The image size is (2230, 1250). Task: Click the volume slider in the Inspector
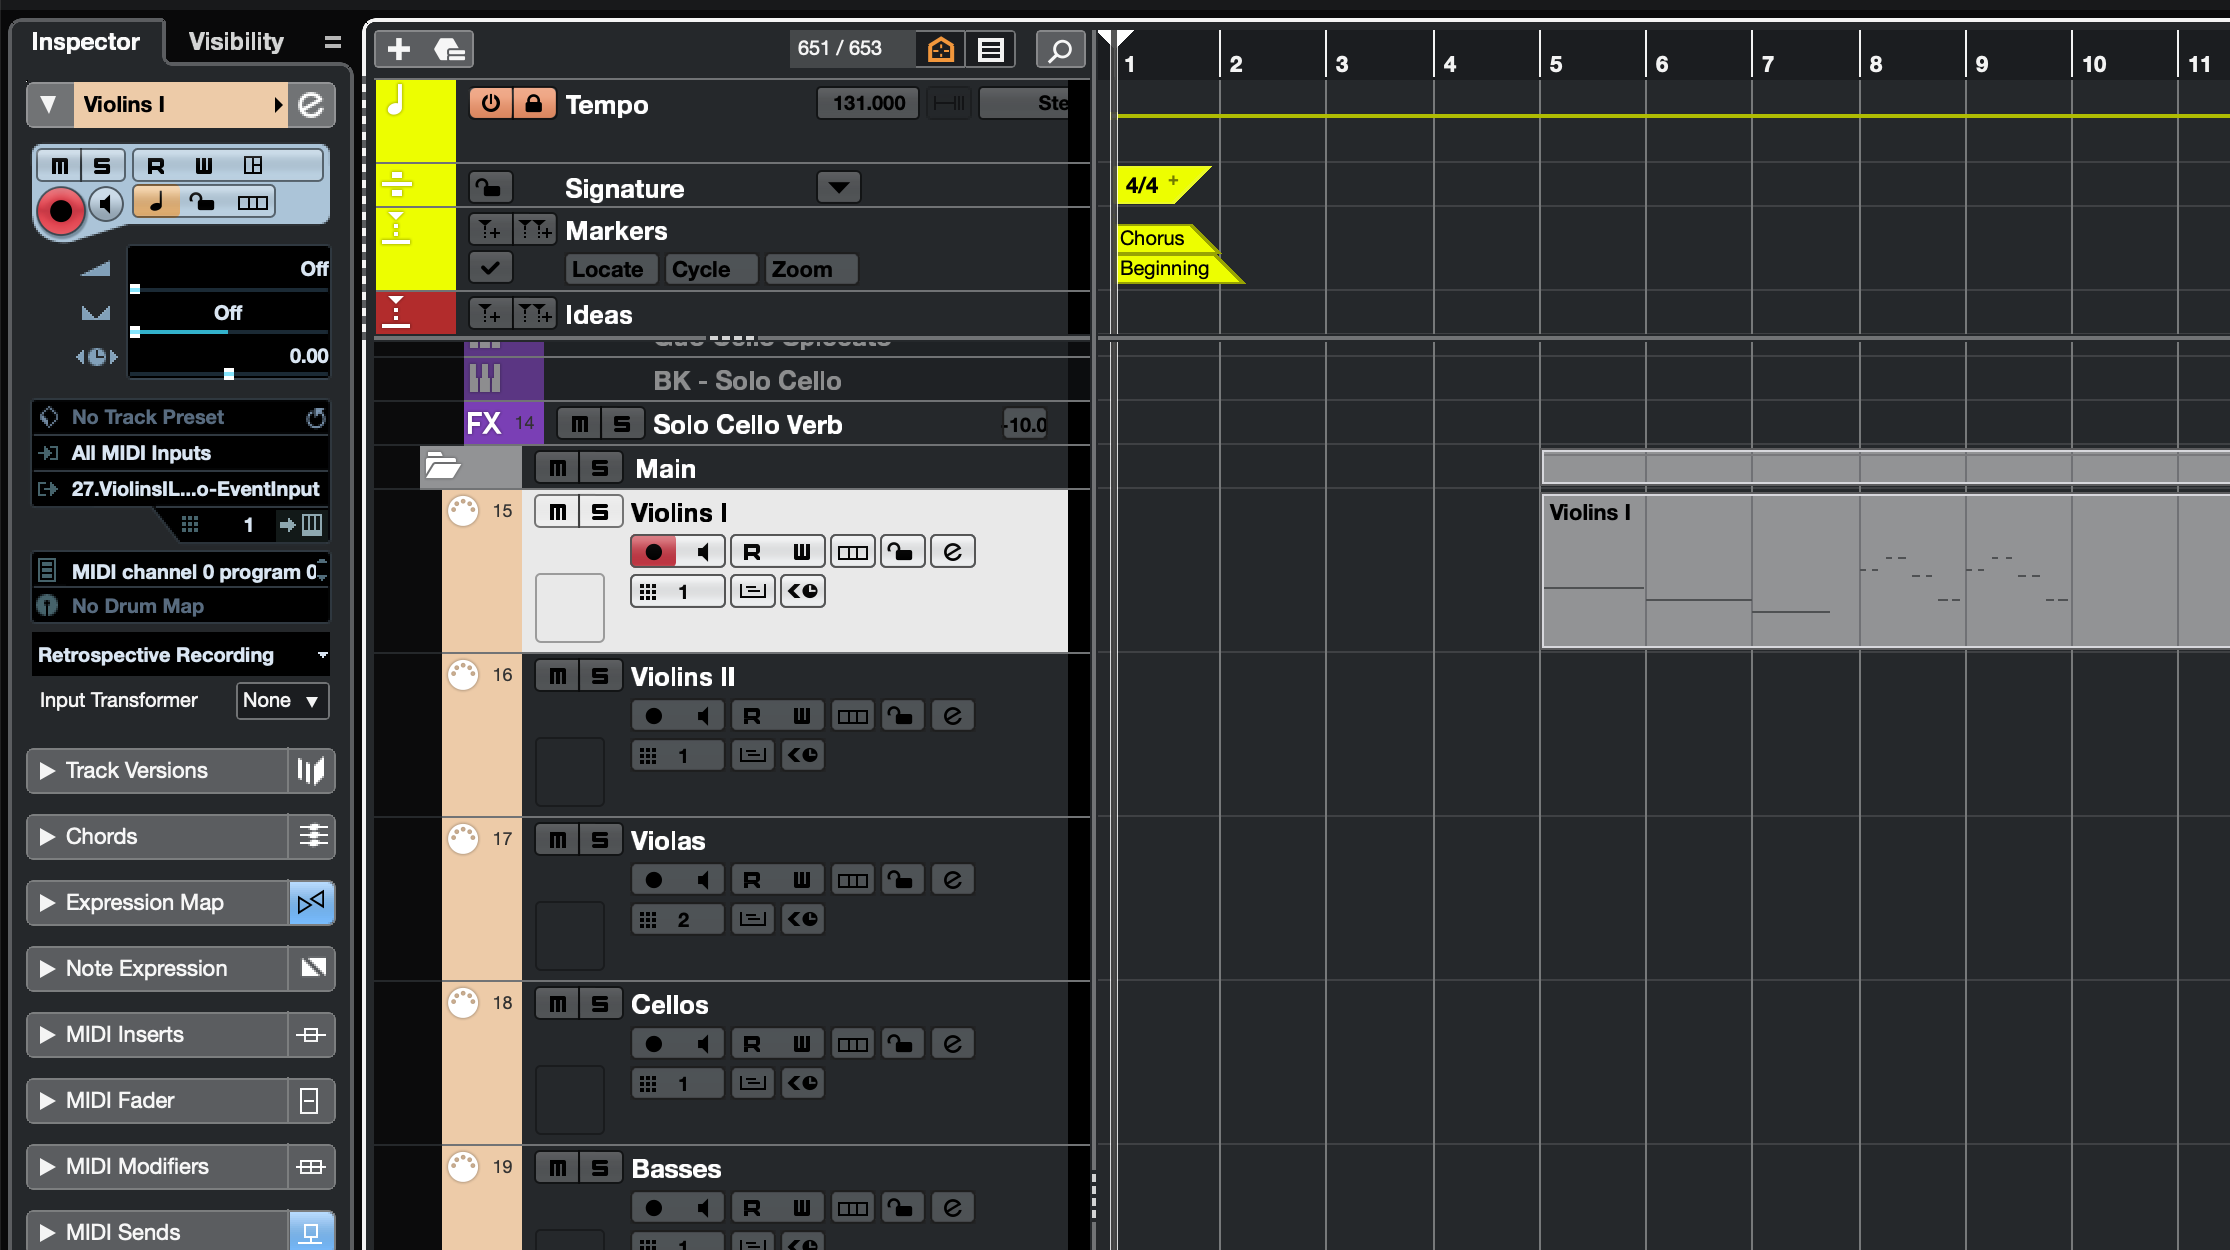coord(228,287)
